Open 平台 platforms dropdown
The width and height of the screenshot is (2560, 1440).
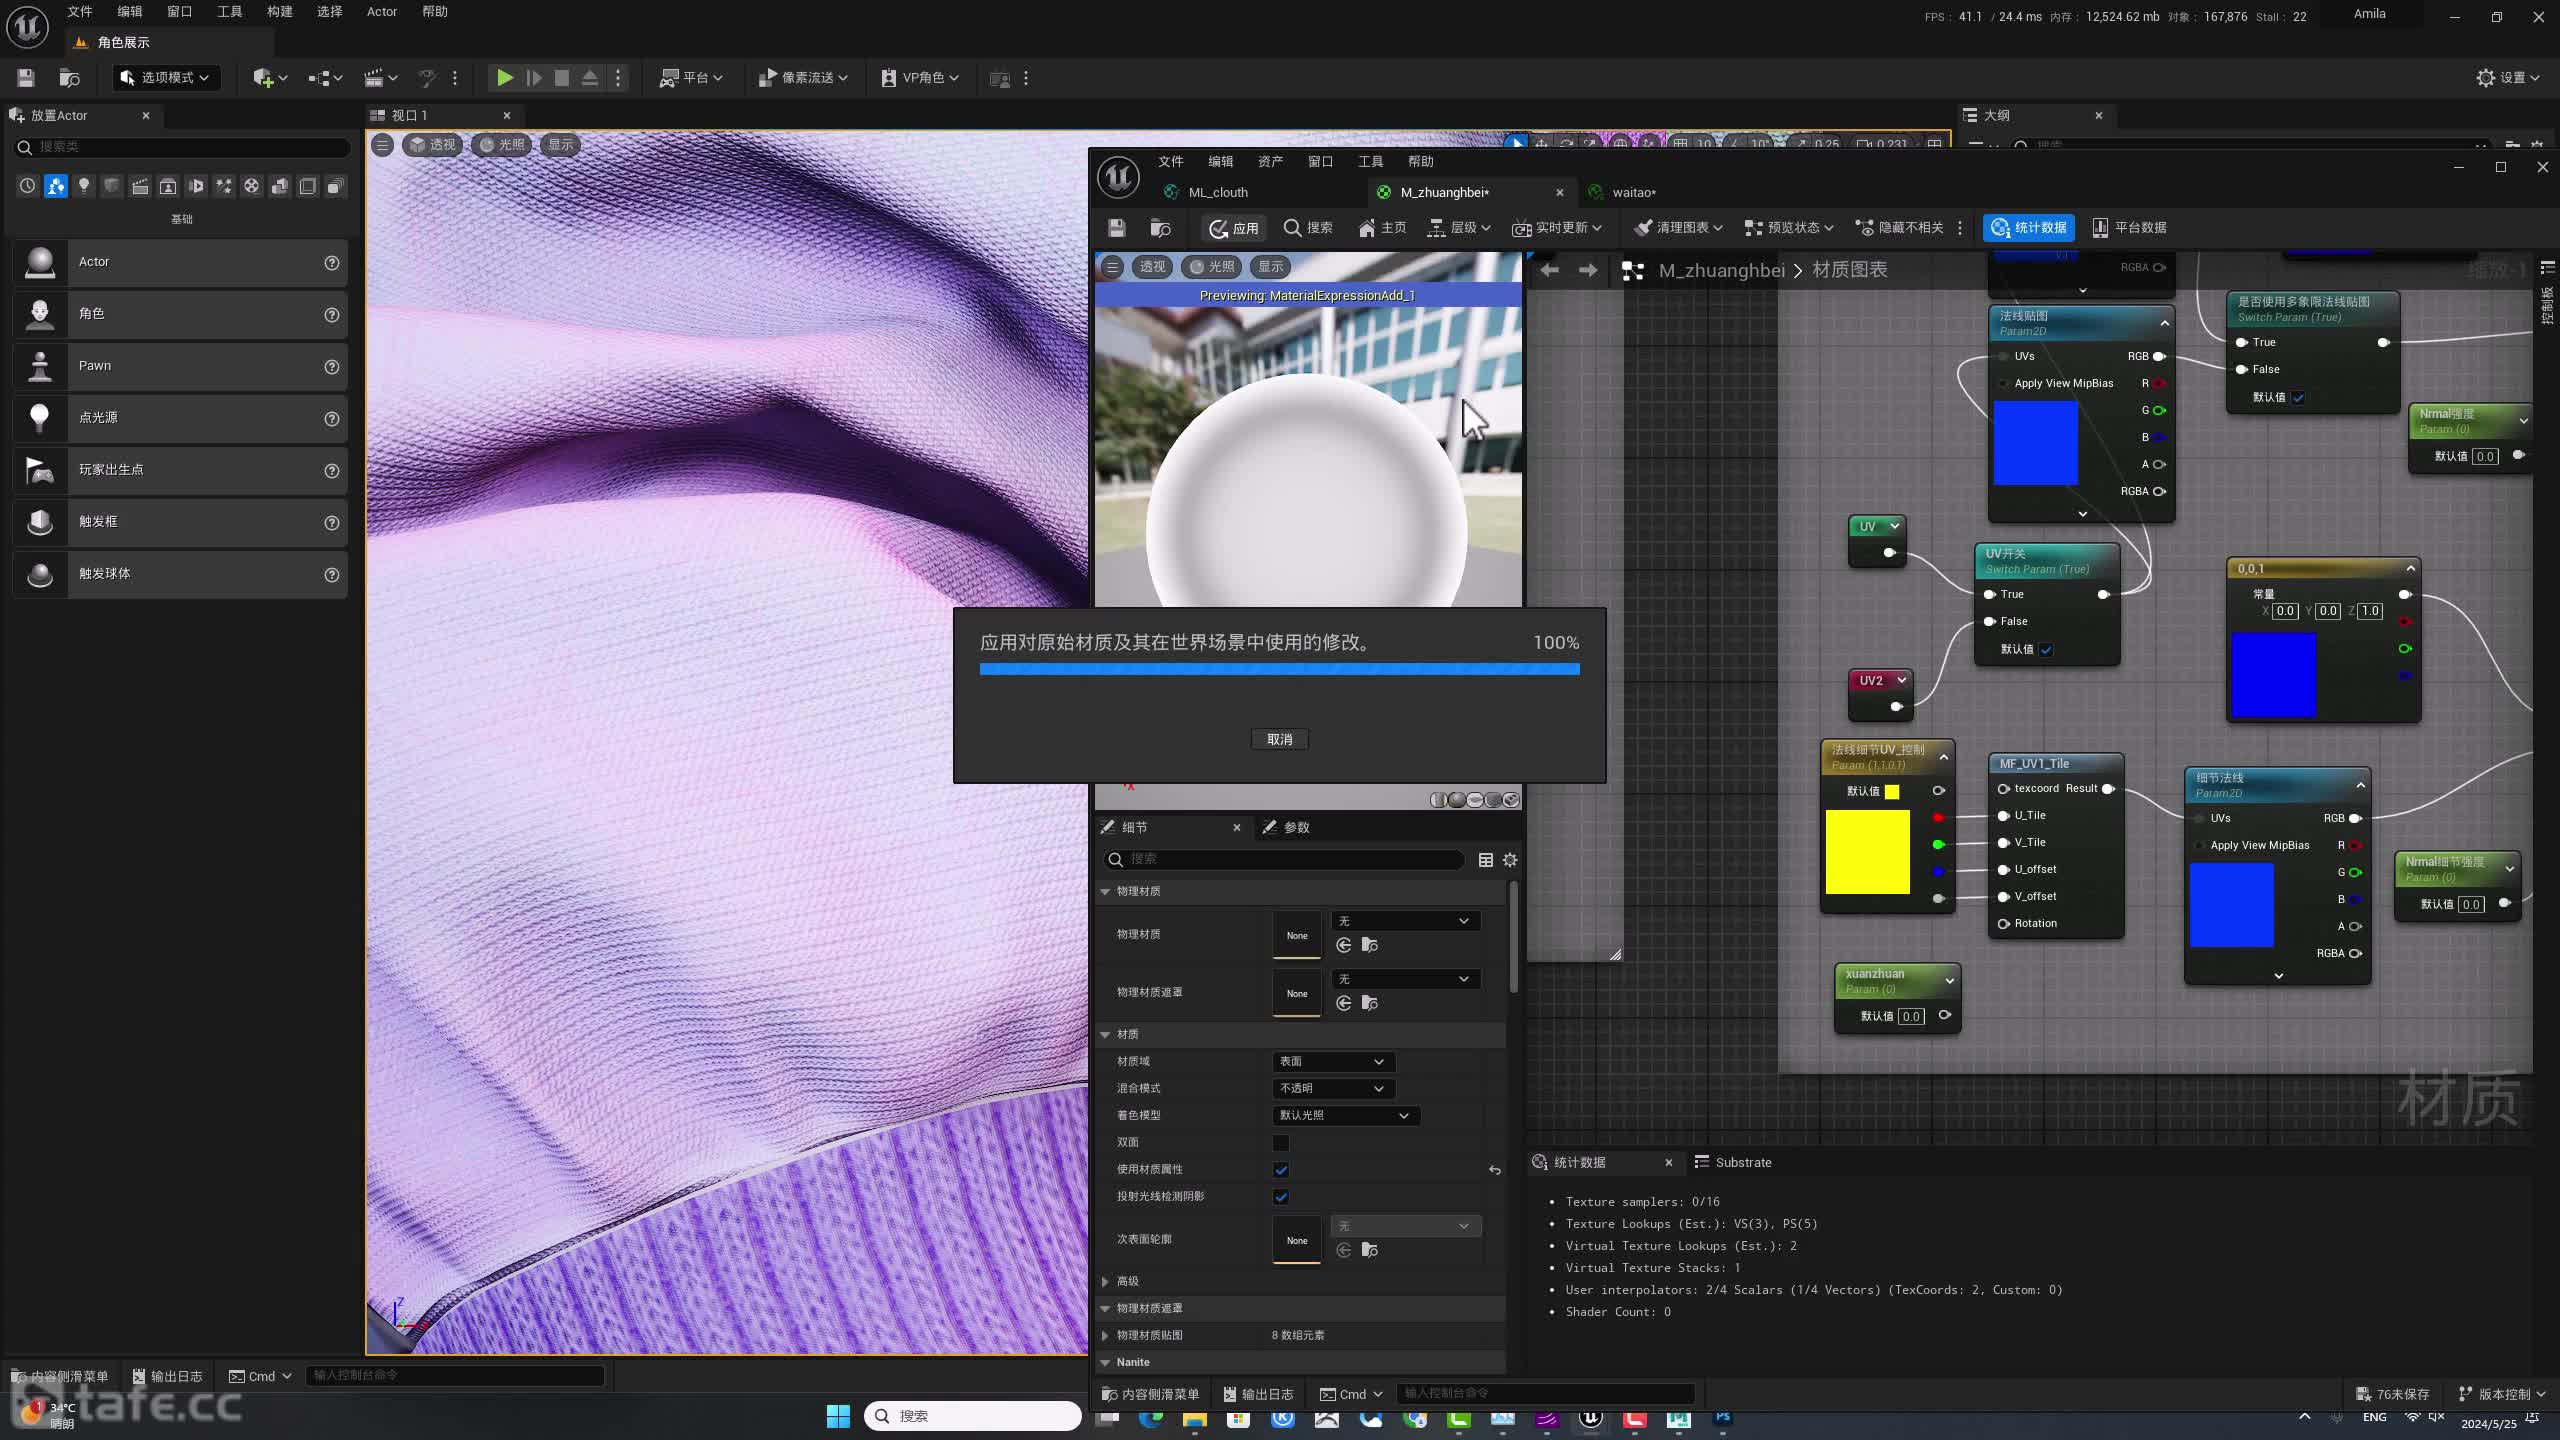[691, 78]
